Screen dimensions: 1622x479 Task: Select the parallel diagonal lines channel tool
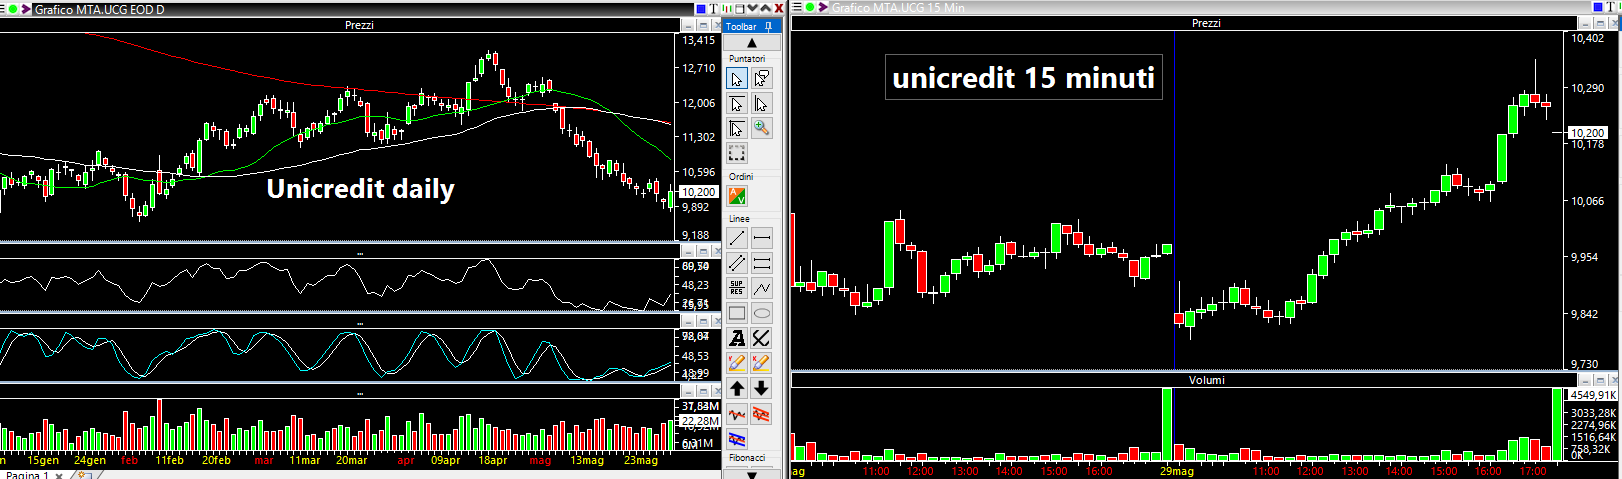click(x=737, y=263)
